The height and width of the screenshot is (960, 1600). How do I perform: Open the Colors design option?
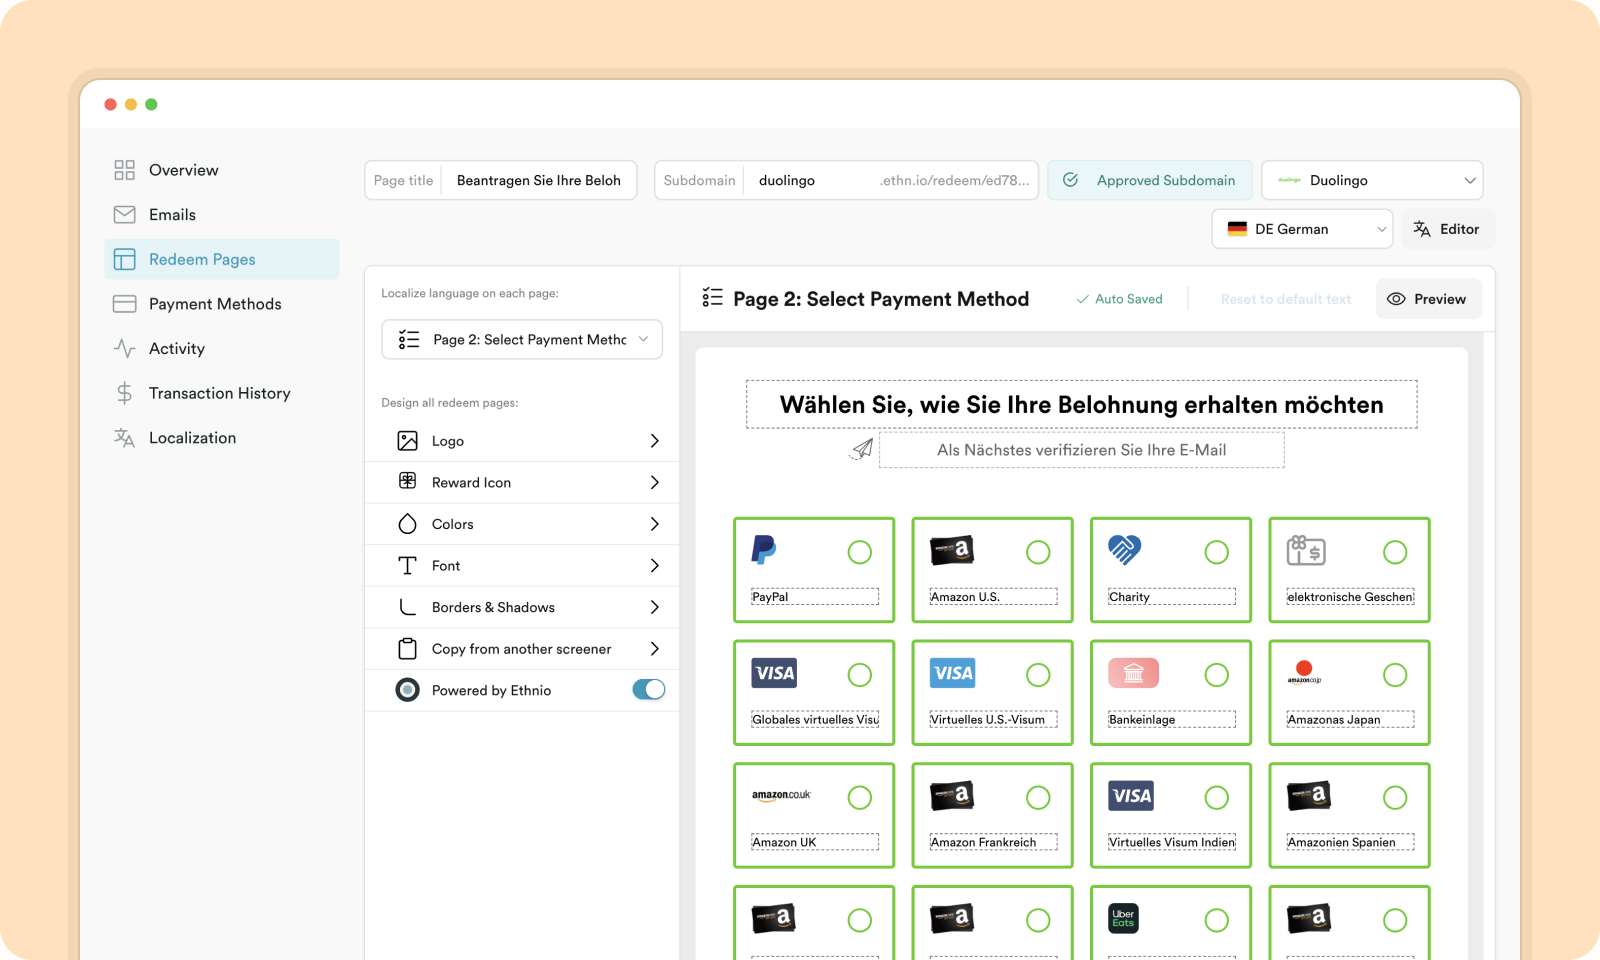pyautogui.click(x=522, y=524)
